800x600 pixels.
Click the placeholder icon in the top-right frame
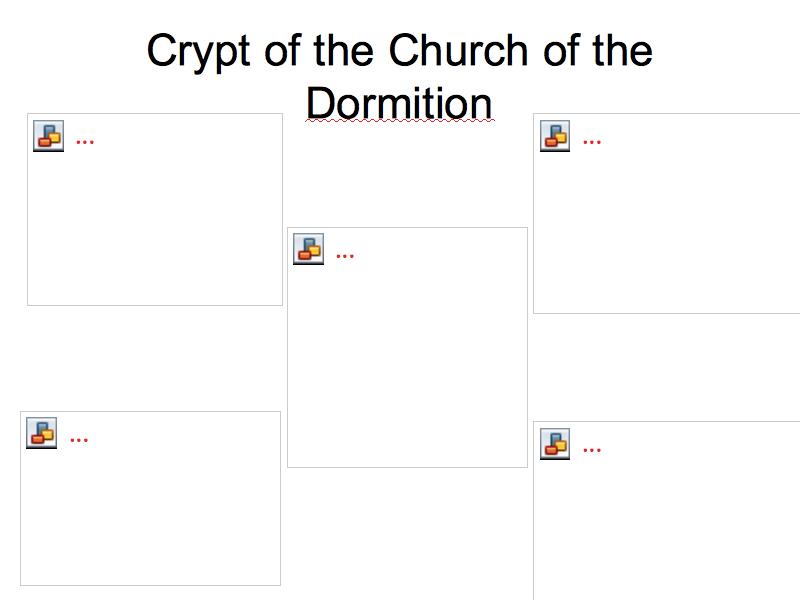click(x=555, y=136)
